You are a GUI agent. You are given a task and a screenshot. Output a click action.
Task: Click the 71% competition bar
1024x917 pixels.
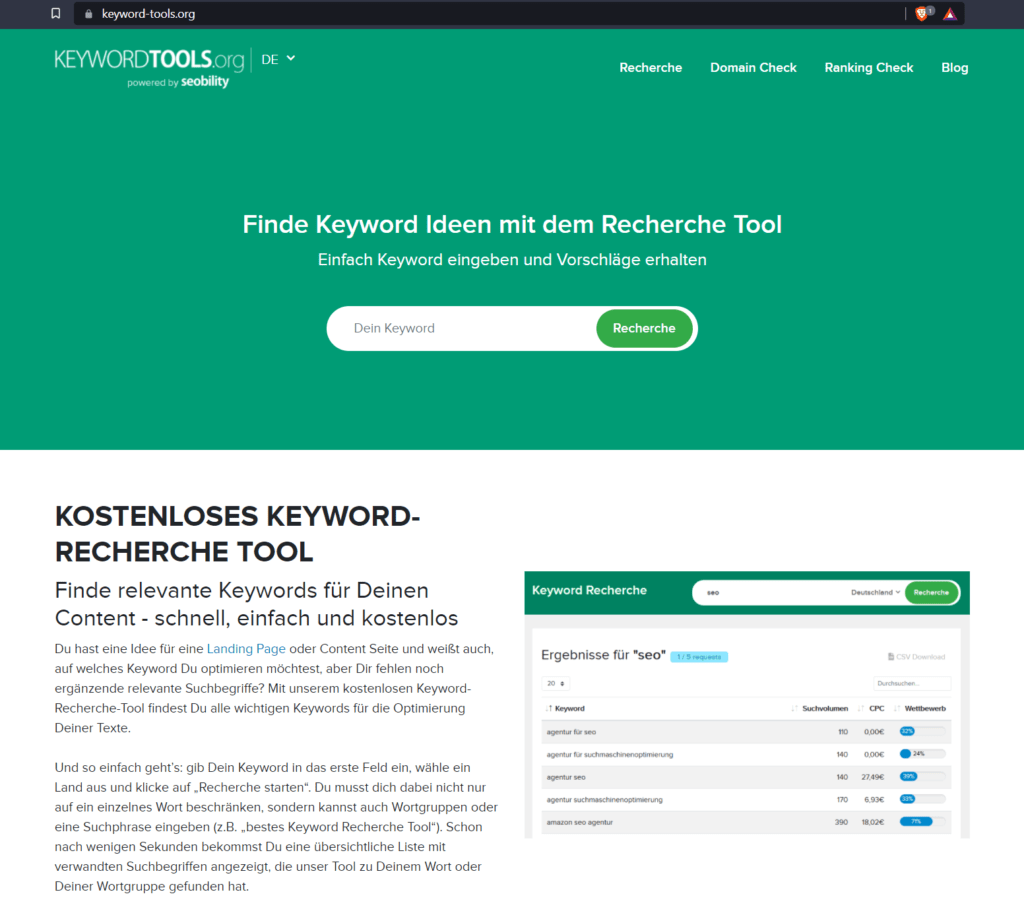(x=922, y=822)
